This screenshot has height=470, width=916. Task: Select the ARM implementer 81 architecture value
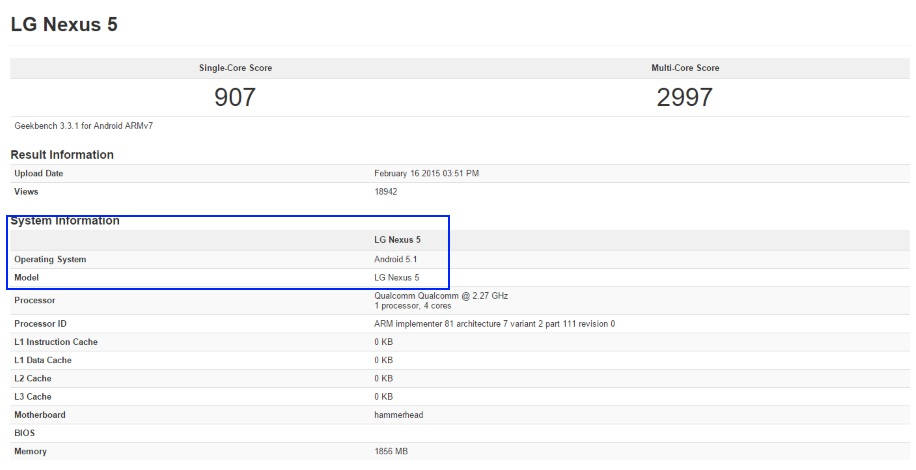tap(494, 323)
